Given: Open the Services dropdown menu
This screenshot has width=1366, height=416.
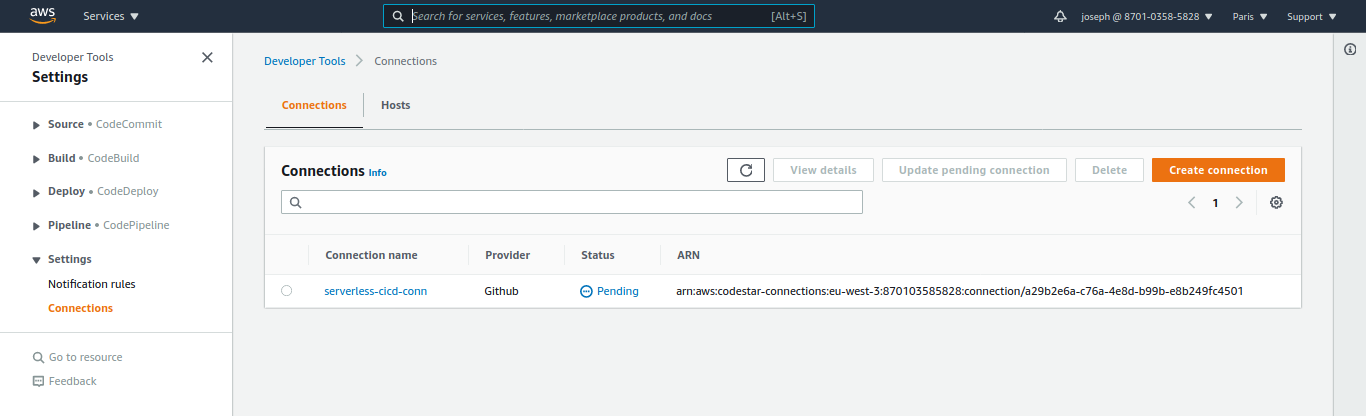Looking at the screenshot, I should (111, 17).
